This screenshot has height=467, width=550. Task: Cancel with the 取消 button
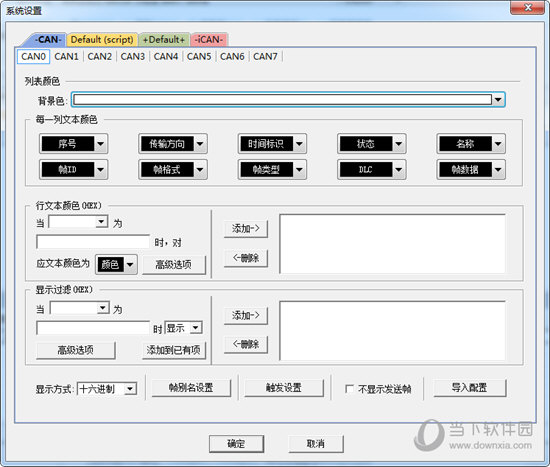316,444
